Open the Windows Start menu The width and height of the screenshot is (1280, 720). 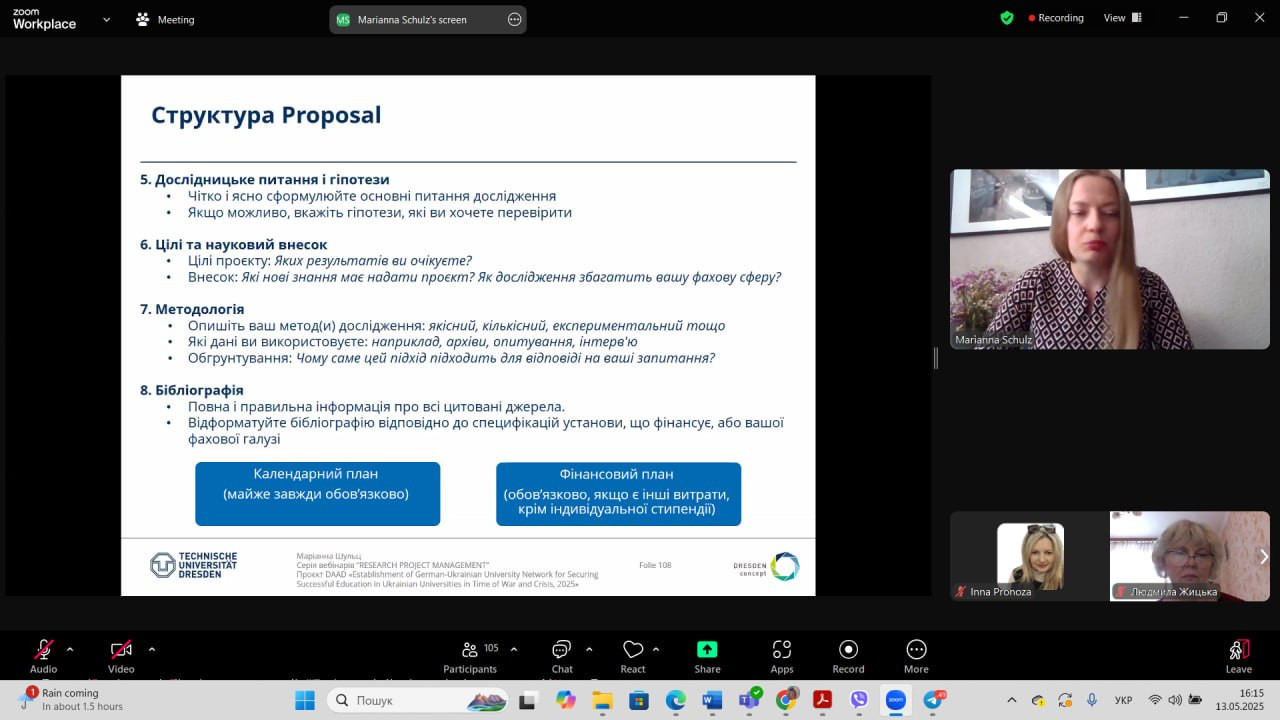tap(304, 700)
